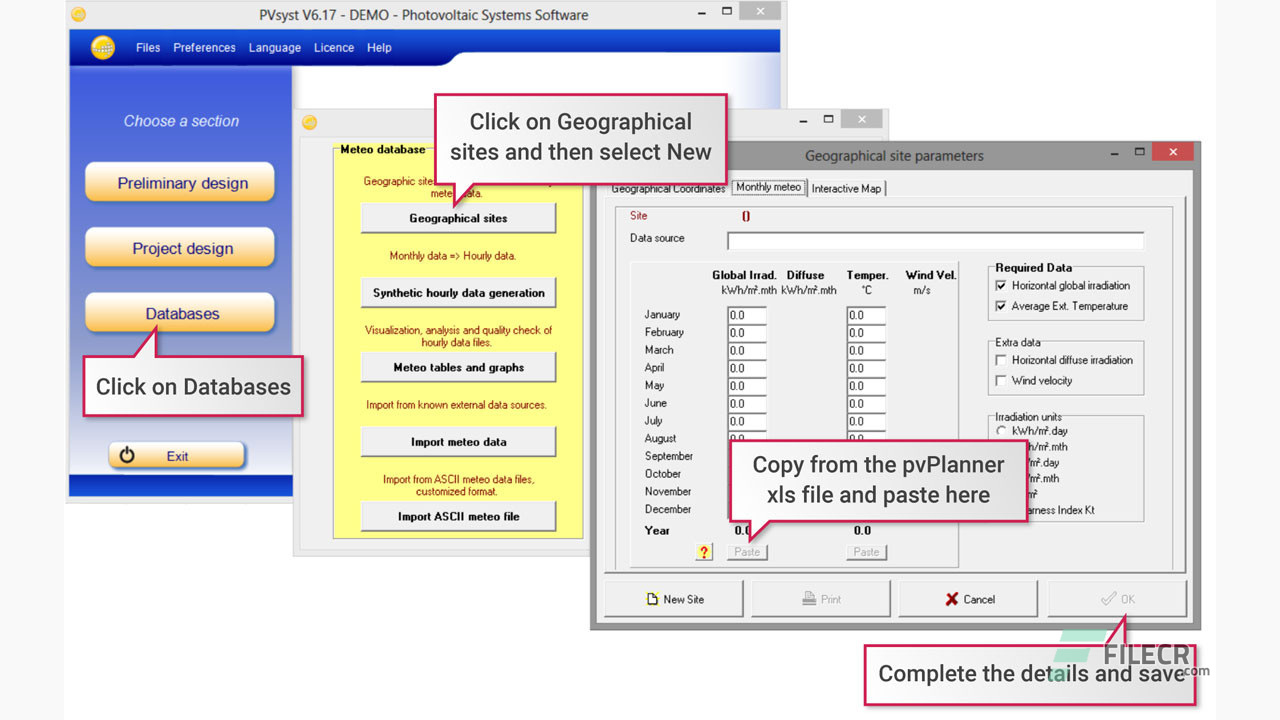The height and width of the screenshot is (720, 1280).
Task: Click the Project design button
Action: tap(182, 248)
